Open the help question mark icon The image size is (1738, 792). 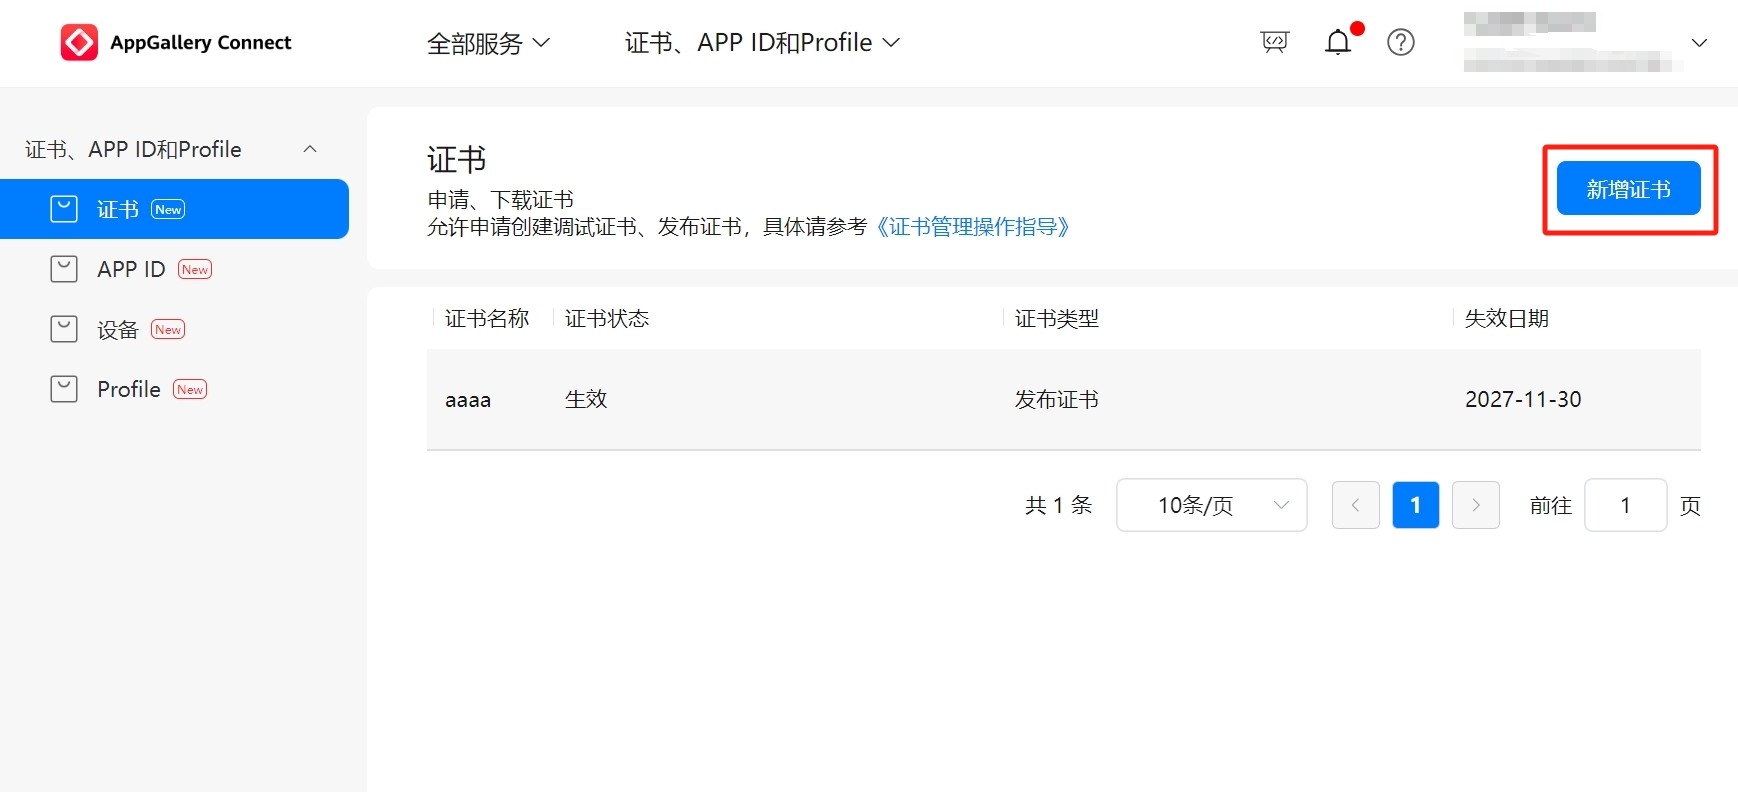coord(1400,42)
